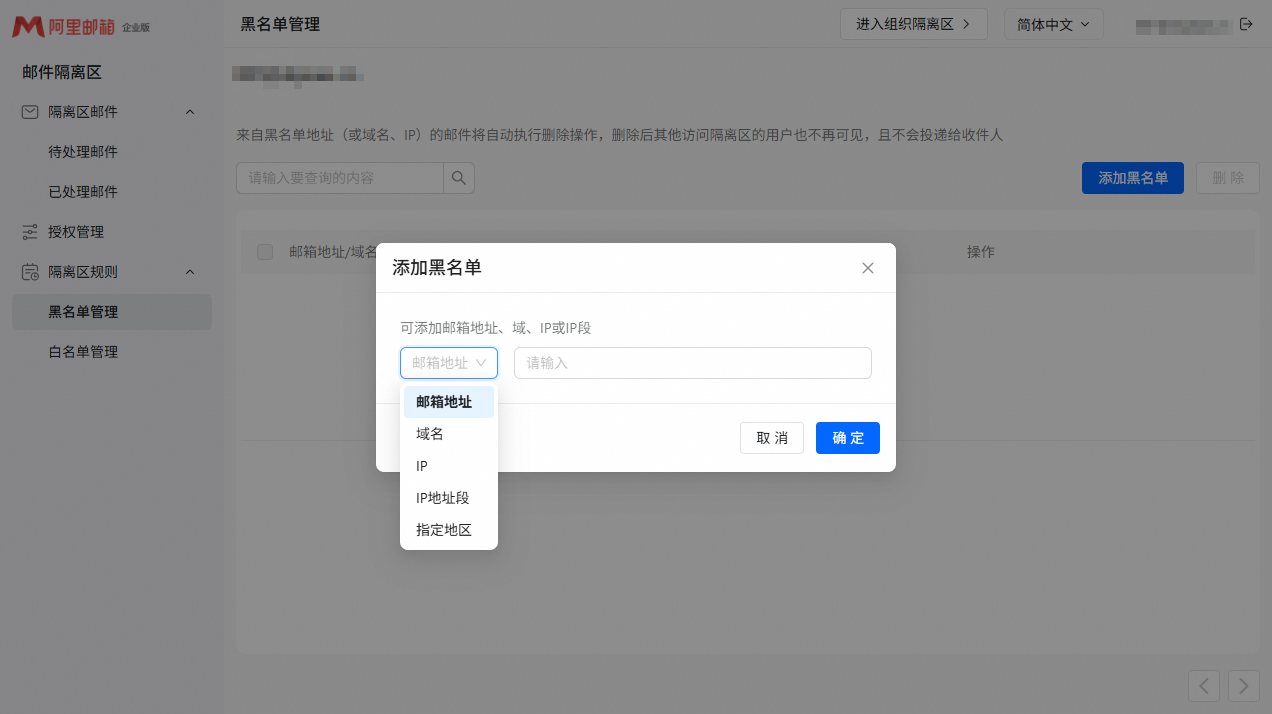Viewport: 1272px width, 714px height.
Task: Click the Alibaba Mail logo
Action: point(81,27)
